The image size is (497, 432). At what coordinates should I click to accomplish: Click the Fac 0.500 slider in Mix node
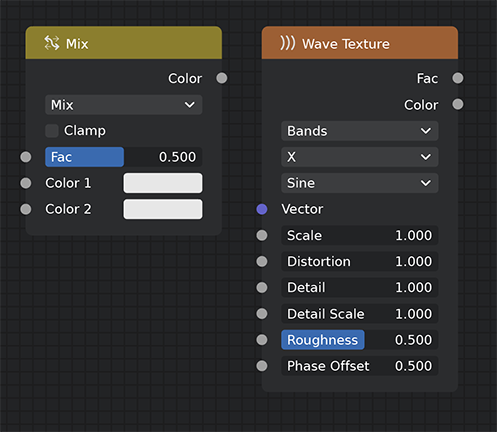[124, 157]
